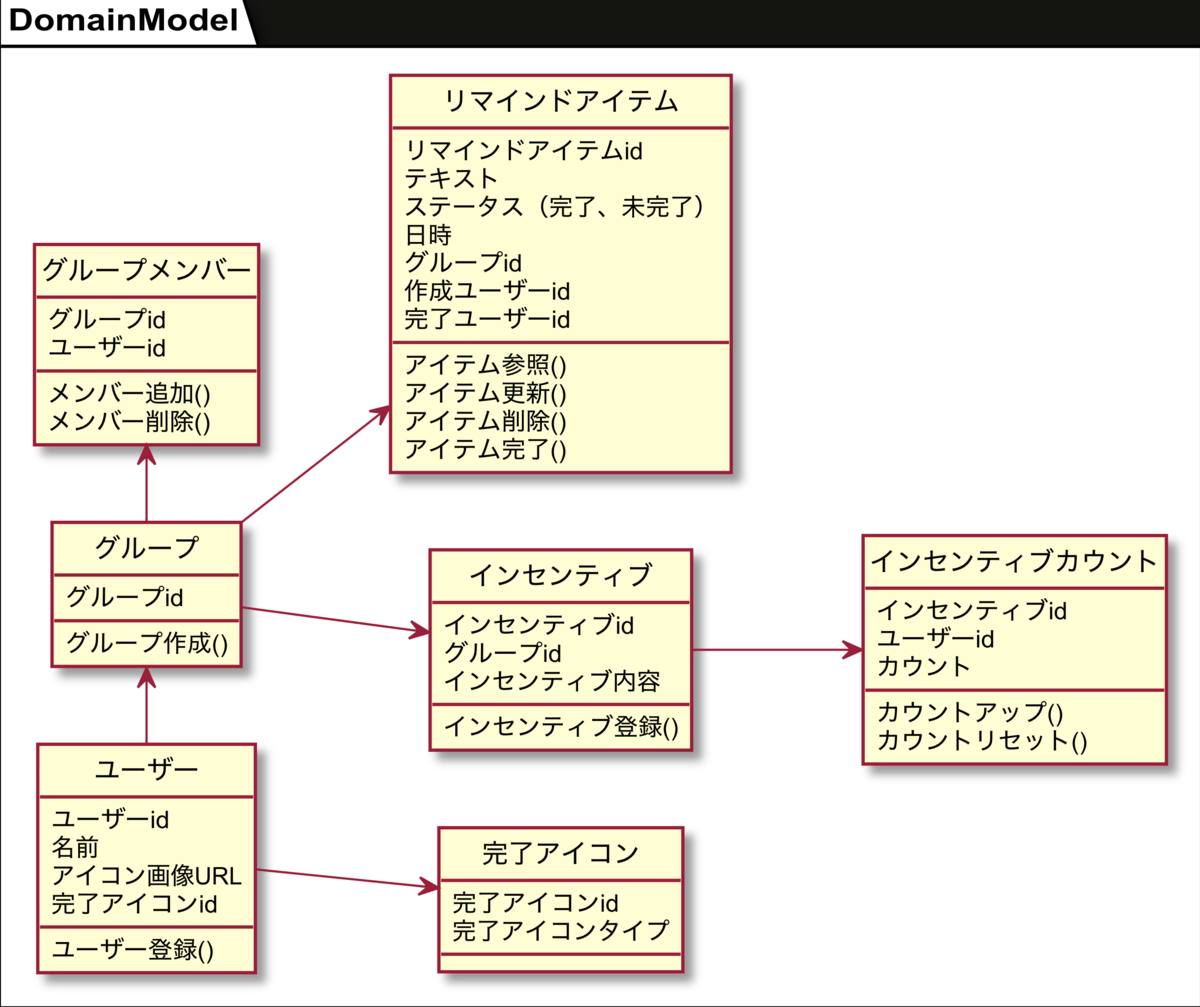This screenshot has width=1200, height=1007.
Task: Click the アイテム完了() method
Action: tap(486, 449)
